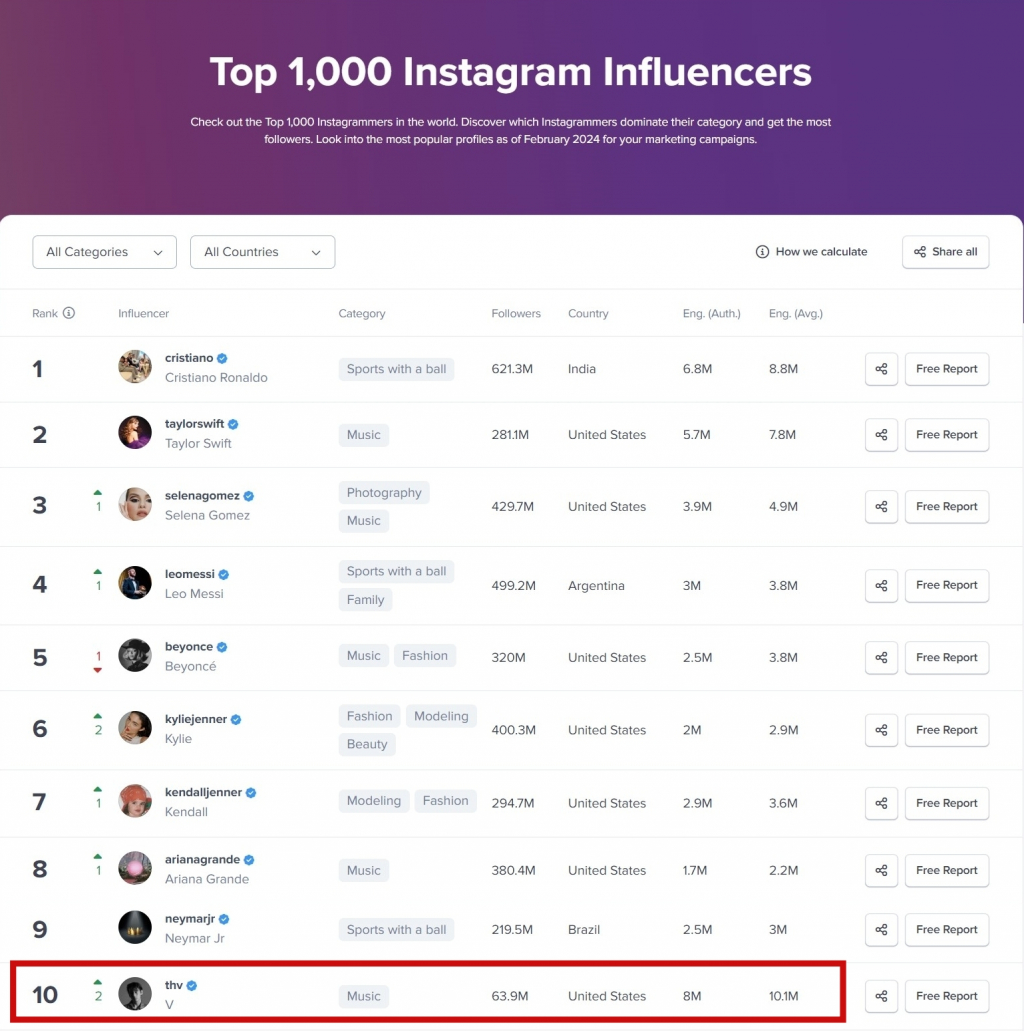
Task: Open Cristiano Ronaldo profile picture
Action: coord(135,367)
